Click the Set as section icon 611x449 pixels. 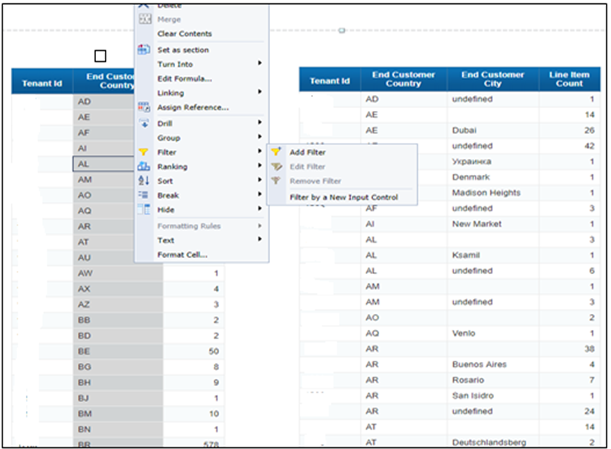click(x=143, y=49)
